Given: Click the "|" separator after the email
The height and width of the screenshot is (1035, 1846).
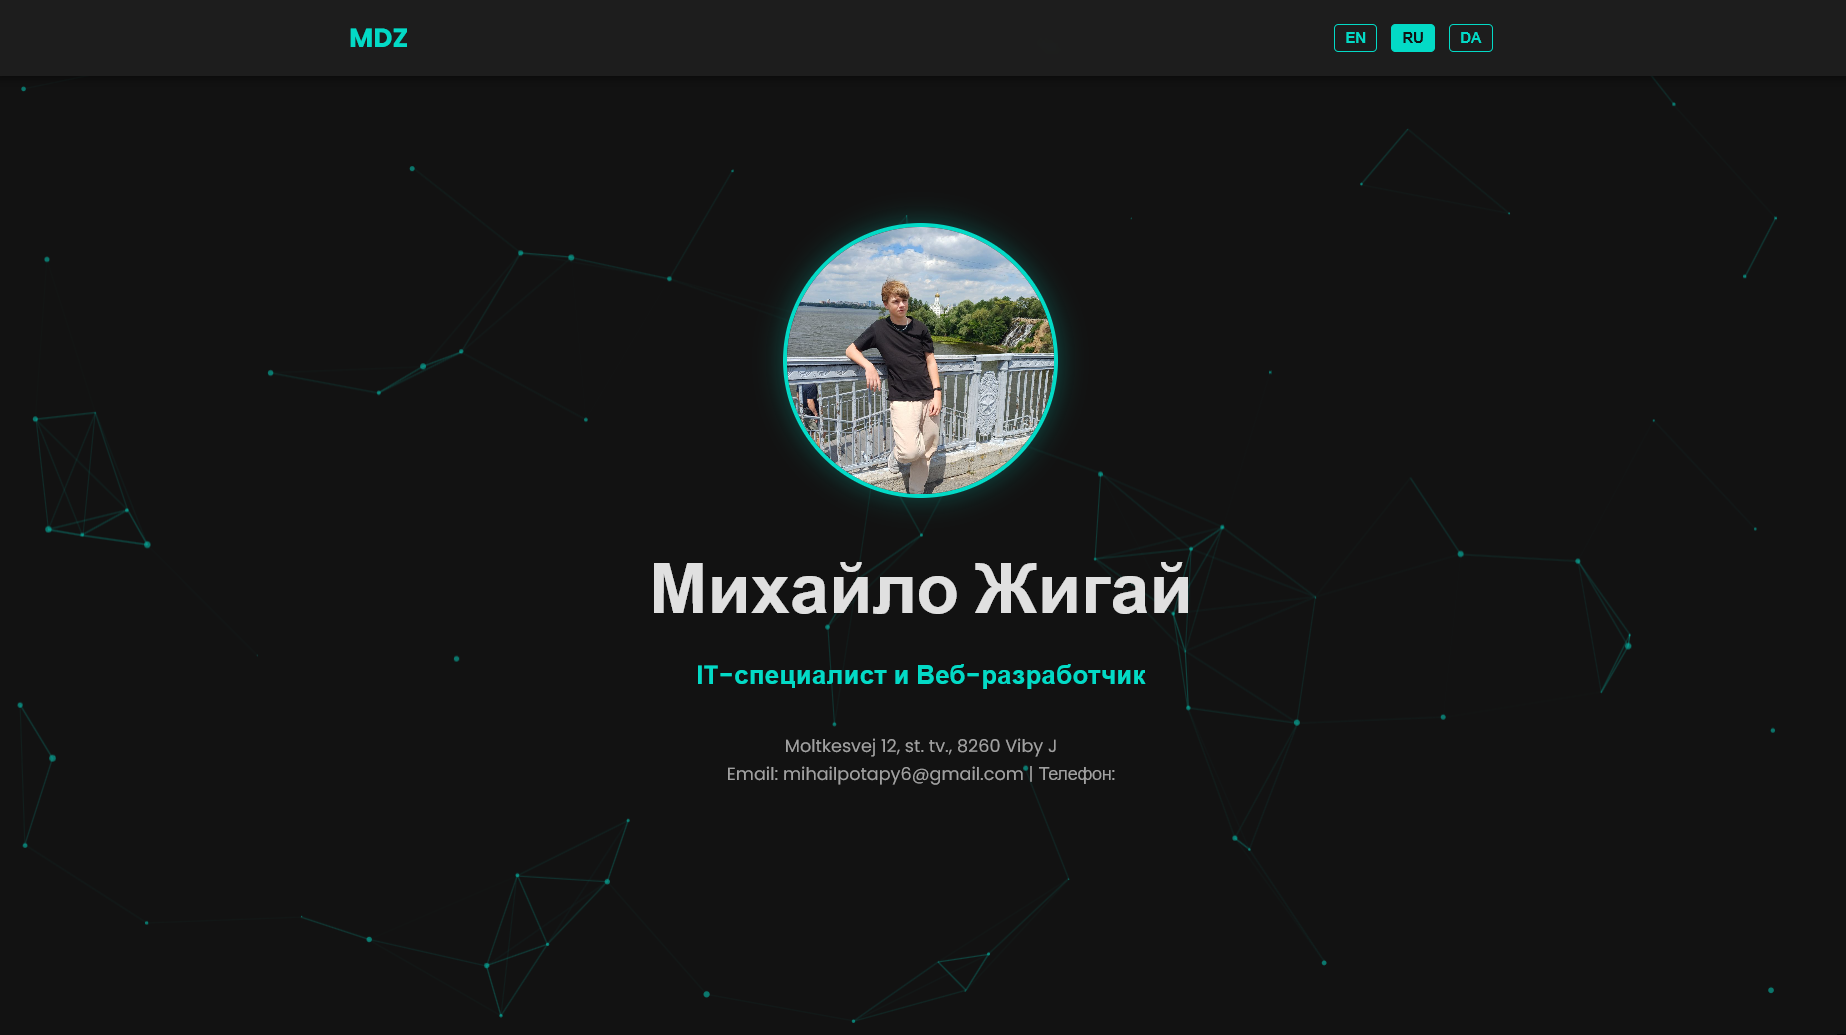Looking at the screenshot, I should coord(1031,774).
